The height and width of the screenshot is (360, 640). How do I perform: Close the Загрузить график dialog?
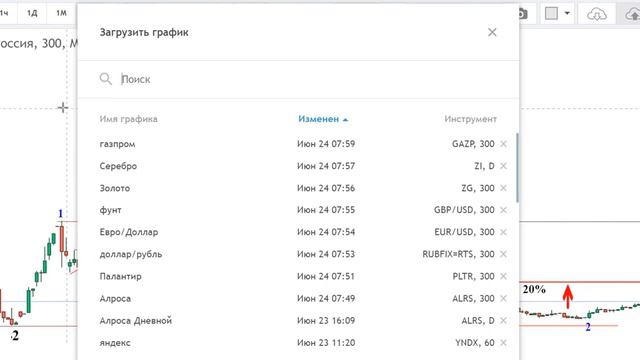tap(492, 32)
